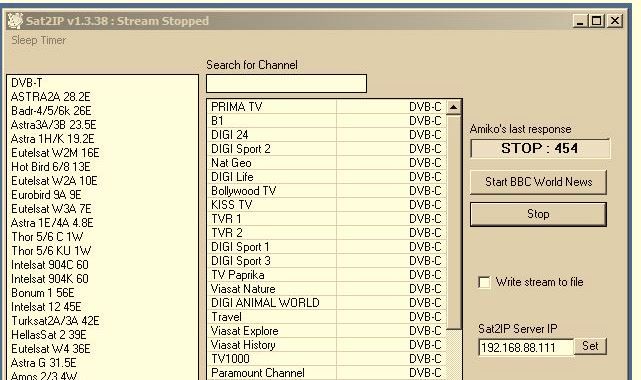Viewport: 641px width, 380px height.
Task: Select PRIMA TV channel
Action: click(x=327, y=107)
